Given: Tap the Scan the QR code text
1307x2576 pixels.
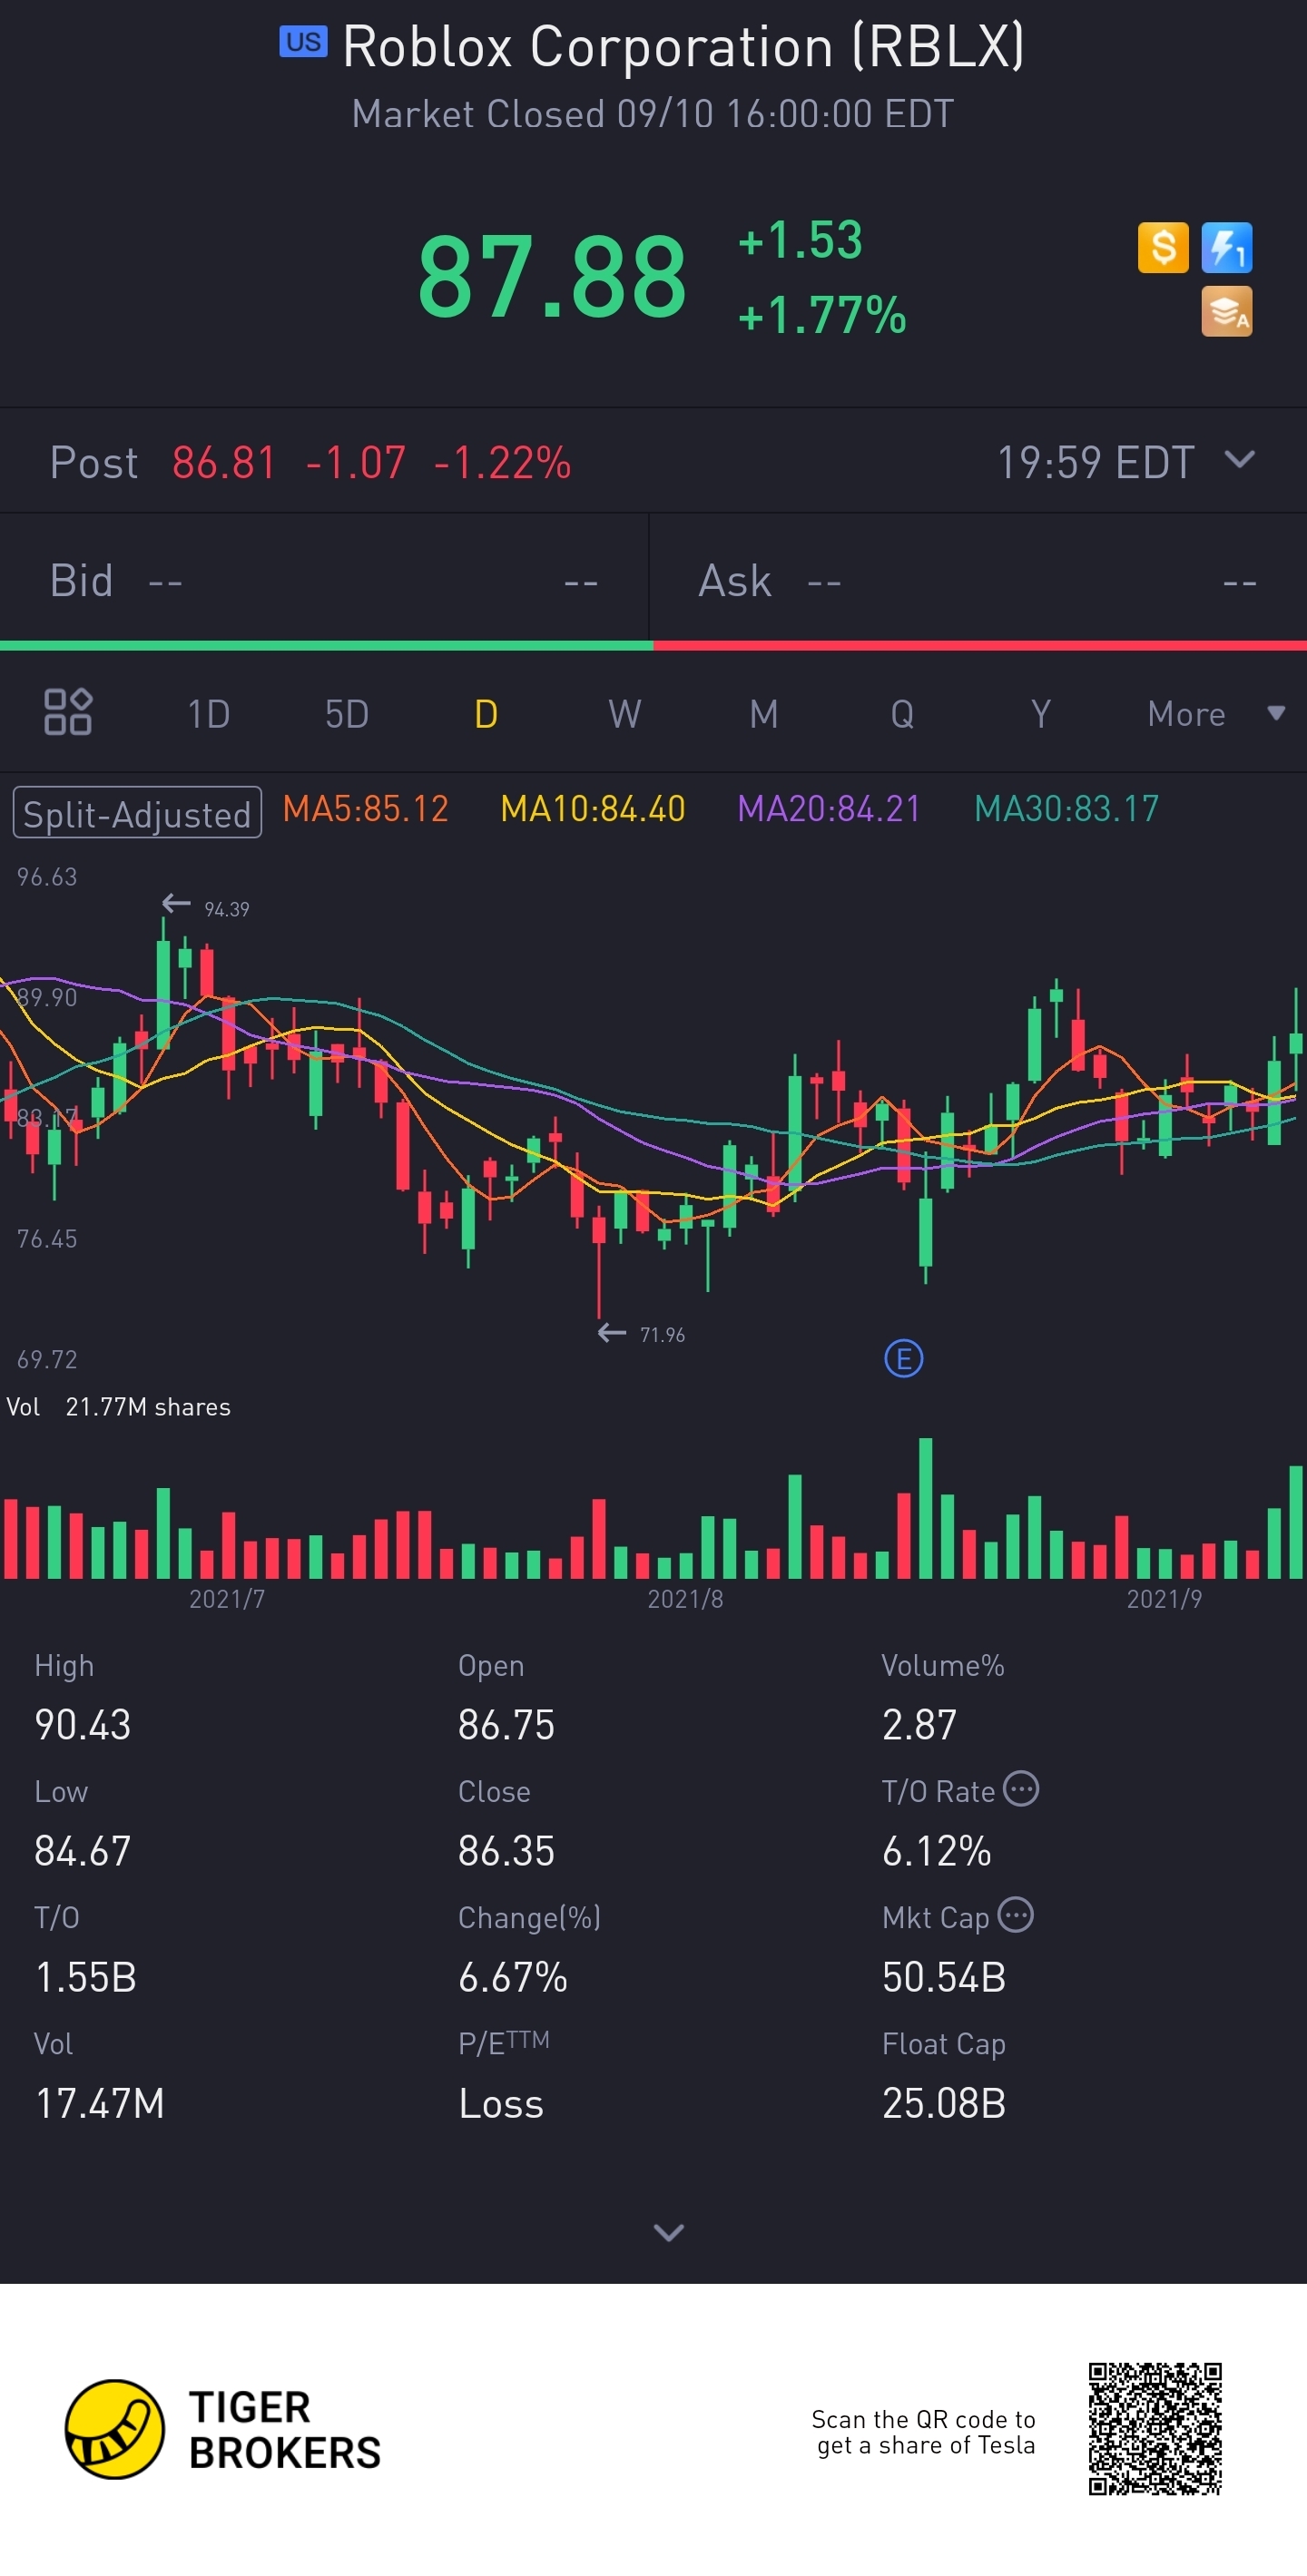Looking at the screenshot, I should point(923,2432).
